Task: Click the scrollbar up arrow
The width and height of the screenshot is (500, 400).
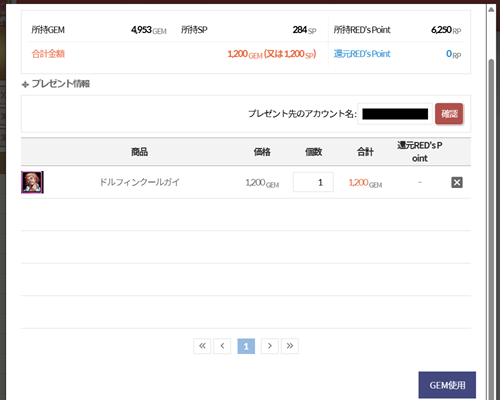Action: coord(491,9)
